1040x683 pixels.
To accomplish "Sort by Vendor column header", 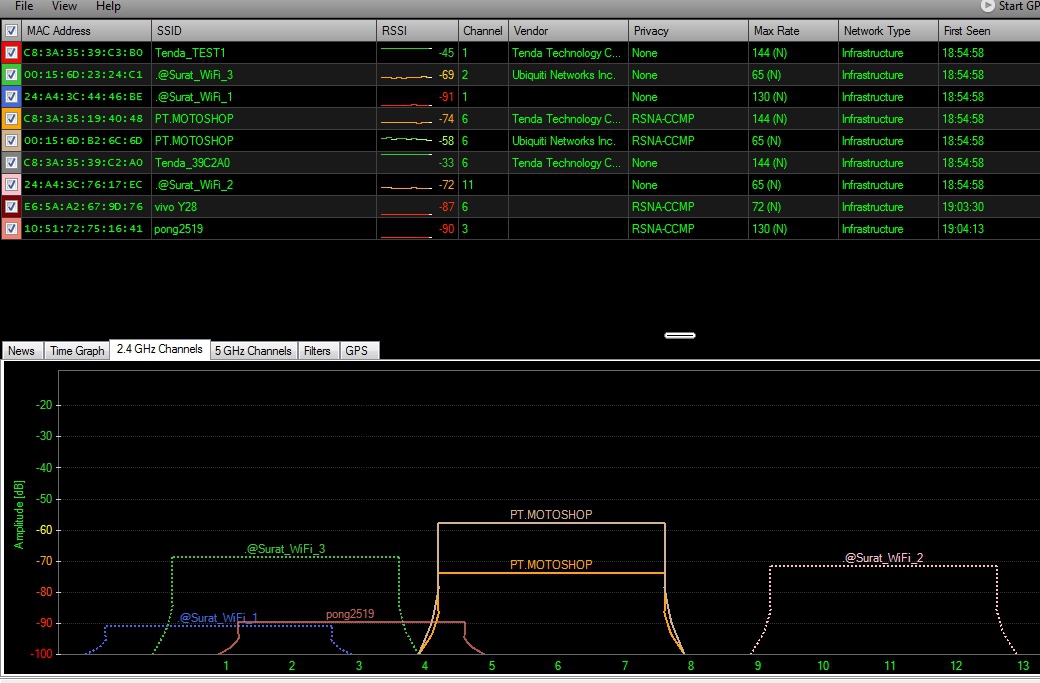I will (x=568, y=31).
